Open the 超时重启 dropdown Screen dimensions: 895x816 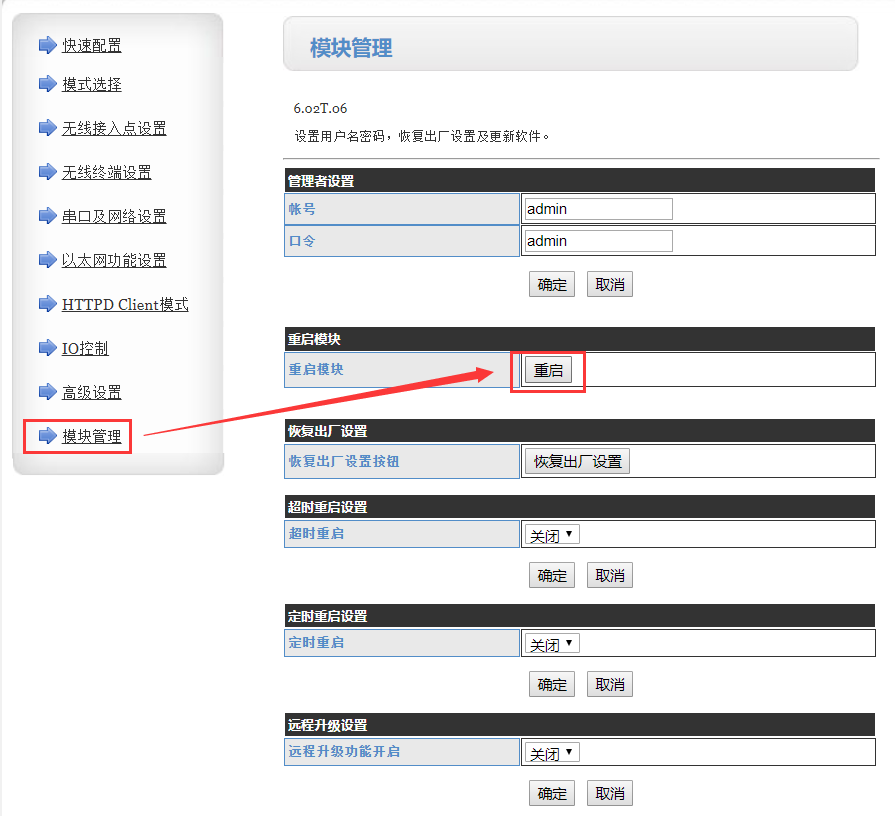(551, 535)
